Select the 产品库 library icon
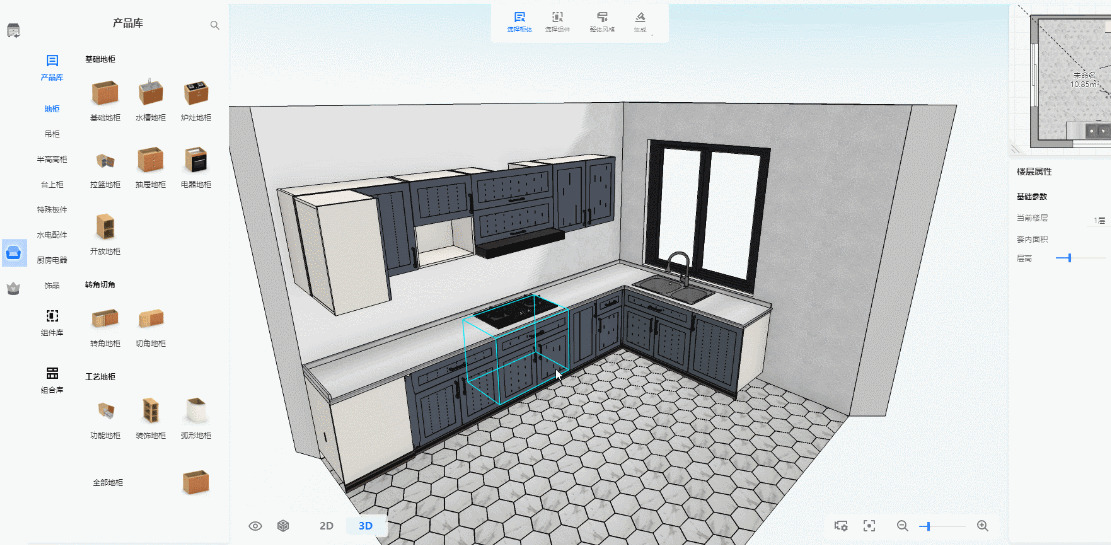The width and height of the screenshot is (1111, 545). 52,61
